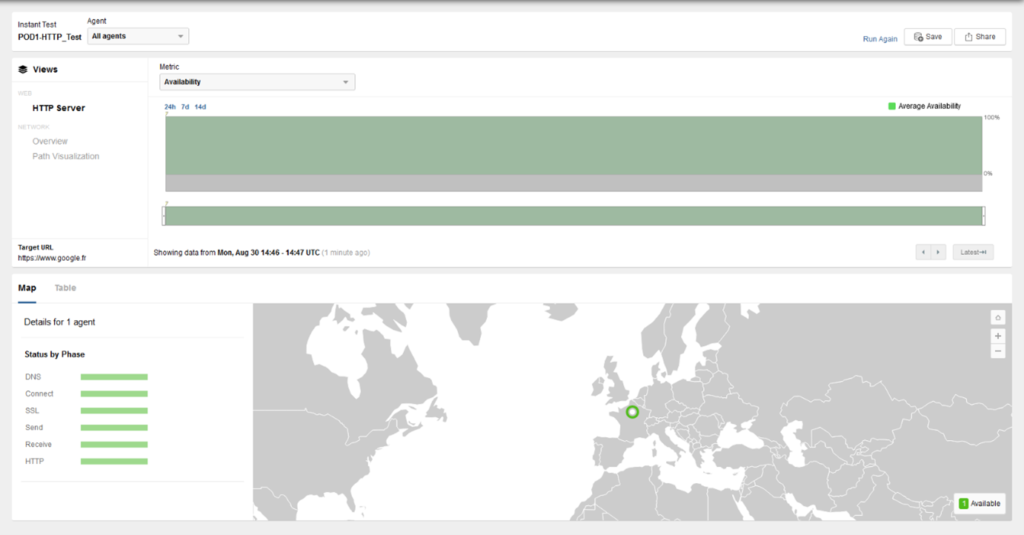Open the Agent dropdown showing All agents
The image size is (1024, 535).
[138, 37]
